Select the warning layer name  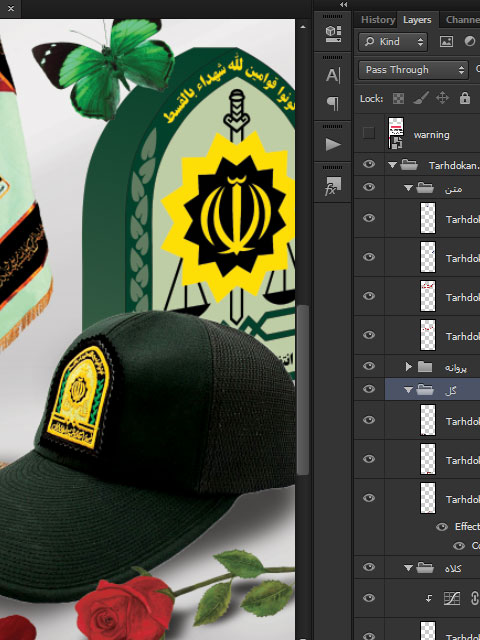point(431,135)
